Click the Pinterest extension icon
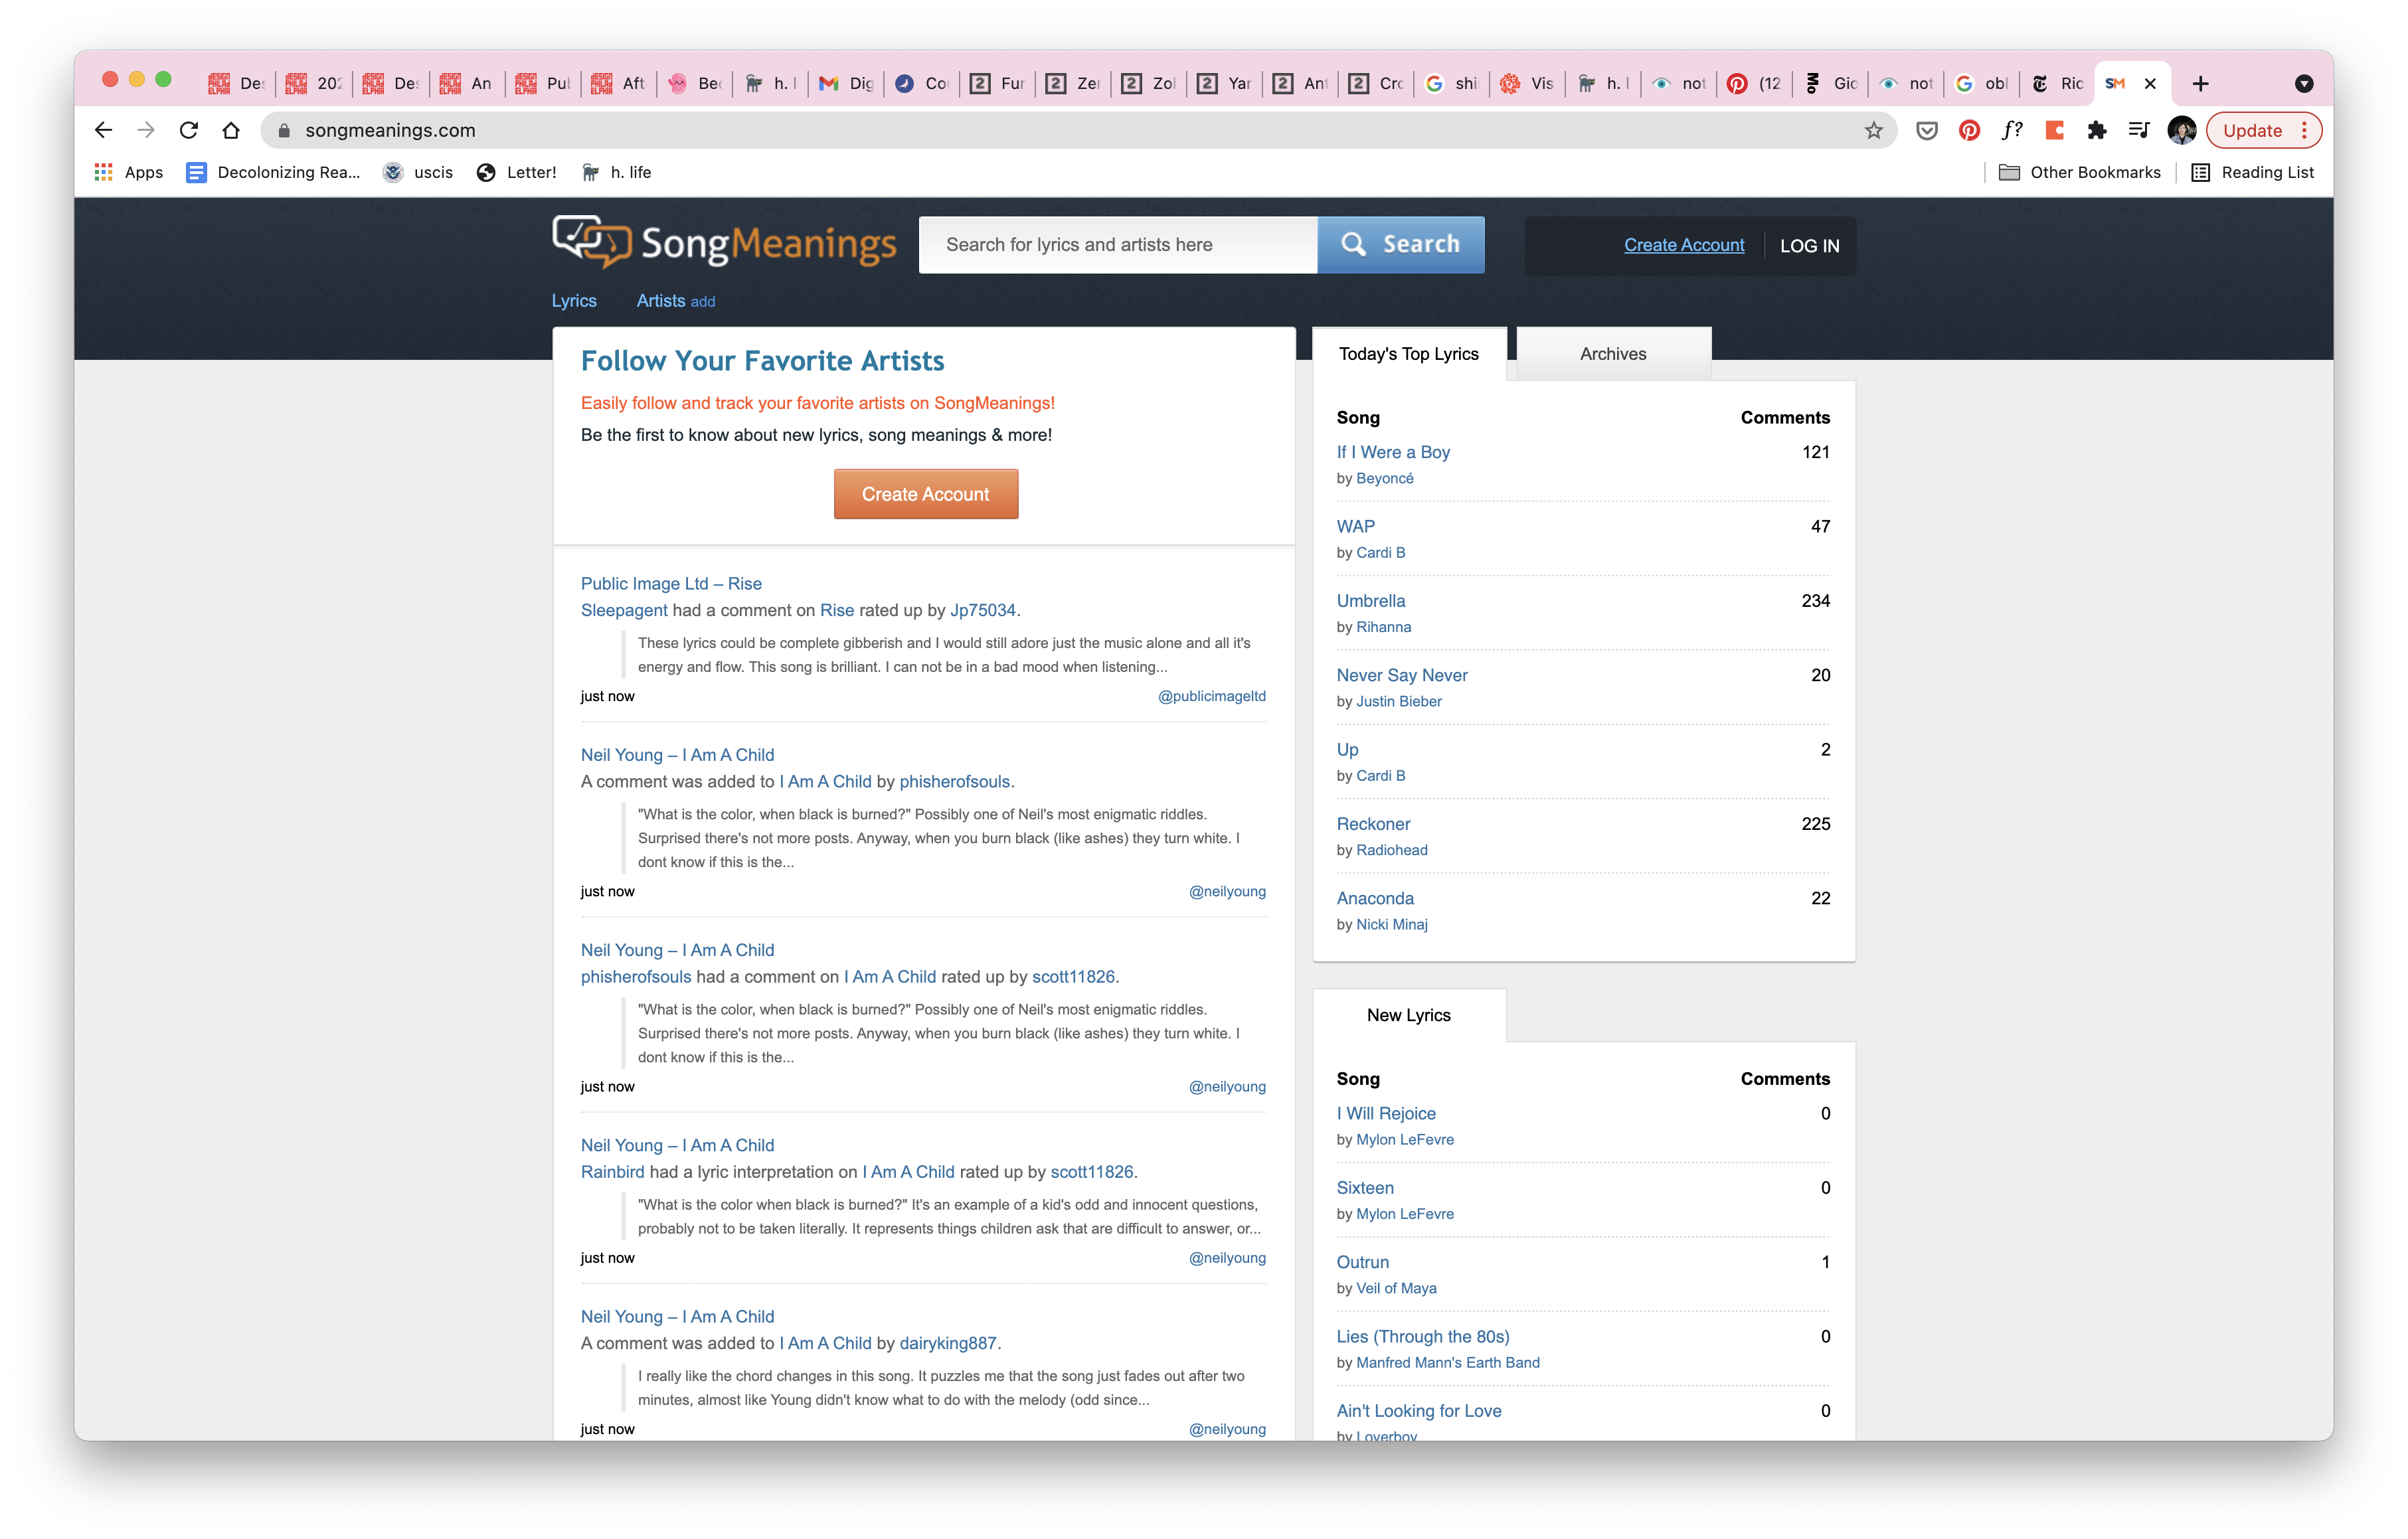2408x1539 pixels. tap(1969, 130)
